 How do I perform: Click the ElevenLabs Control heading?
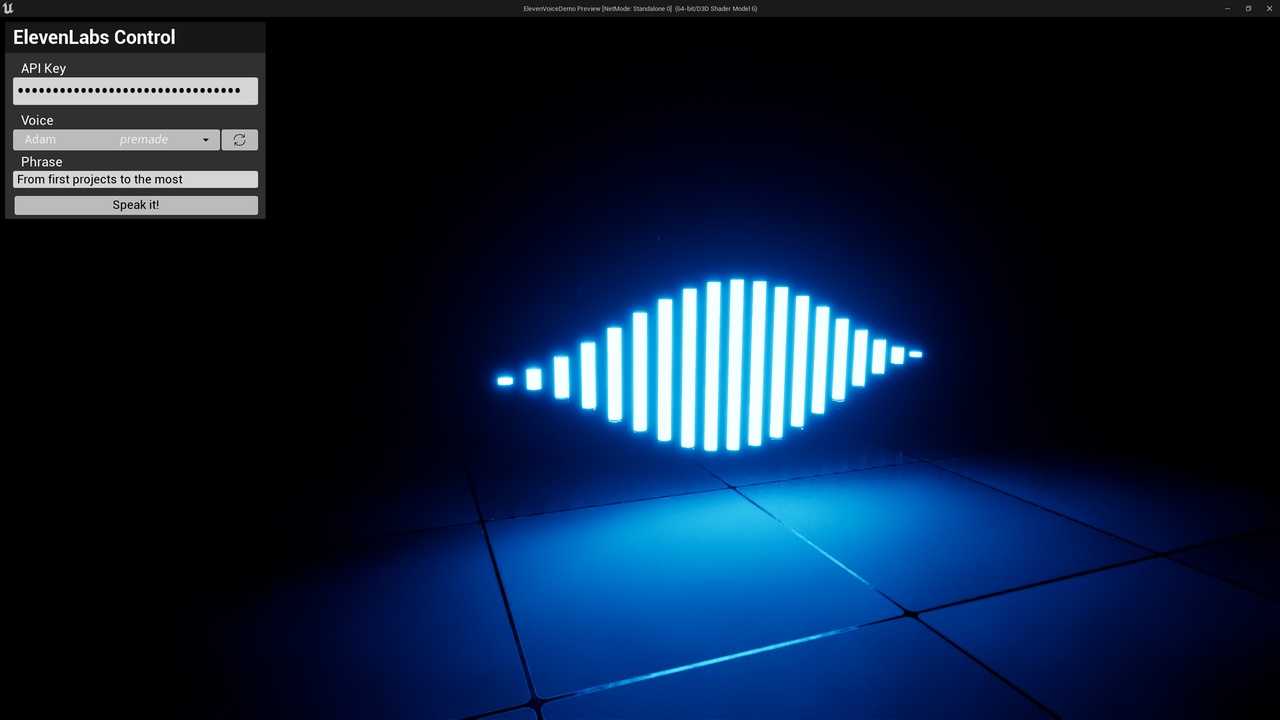point(94,37)
